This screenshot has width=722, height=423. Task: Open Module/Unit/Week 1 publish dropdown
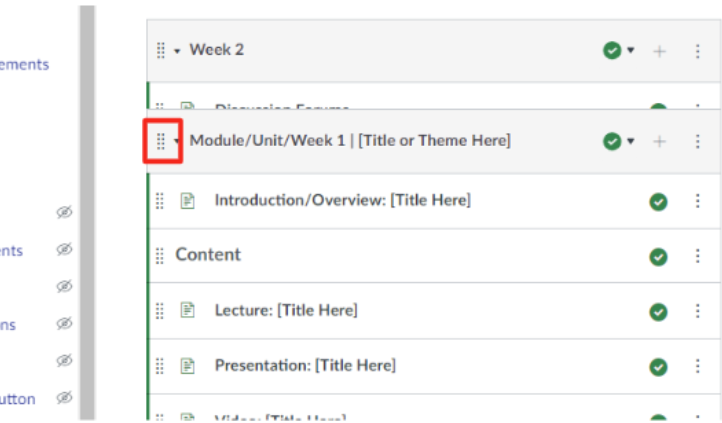pos(618,142)
